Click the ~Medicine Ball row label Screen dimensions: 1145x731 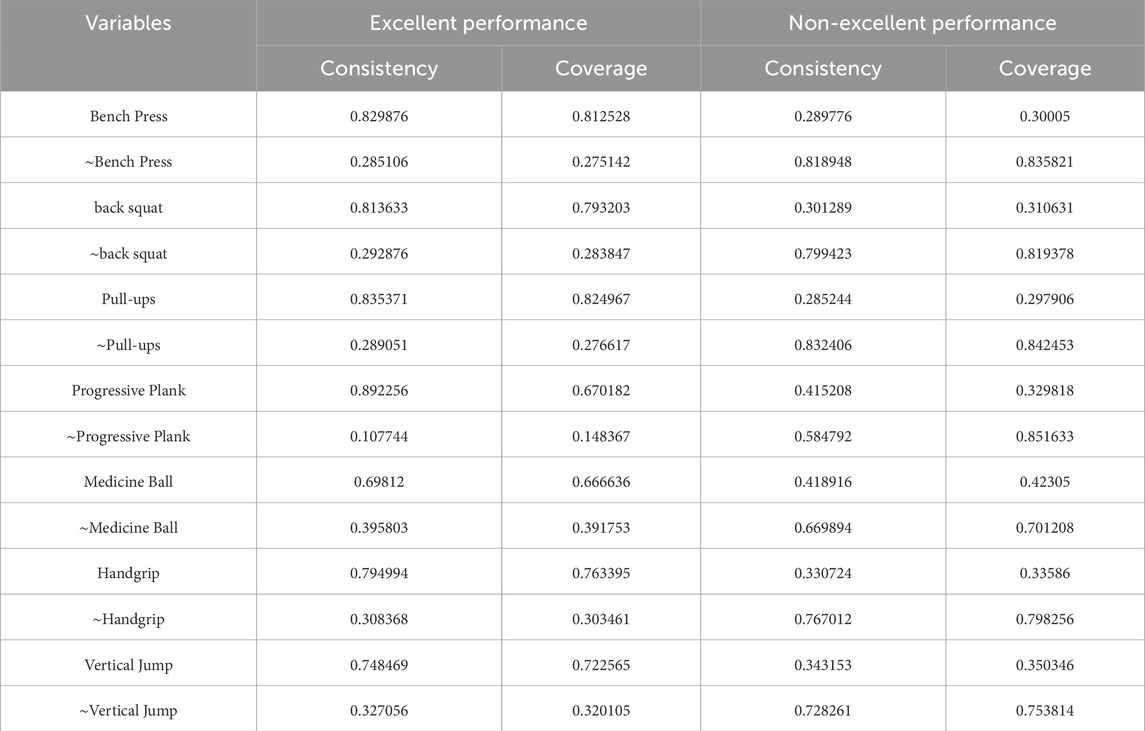tap(128, 528)
